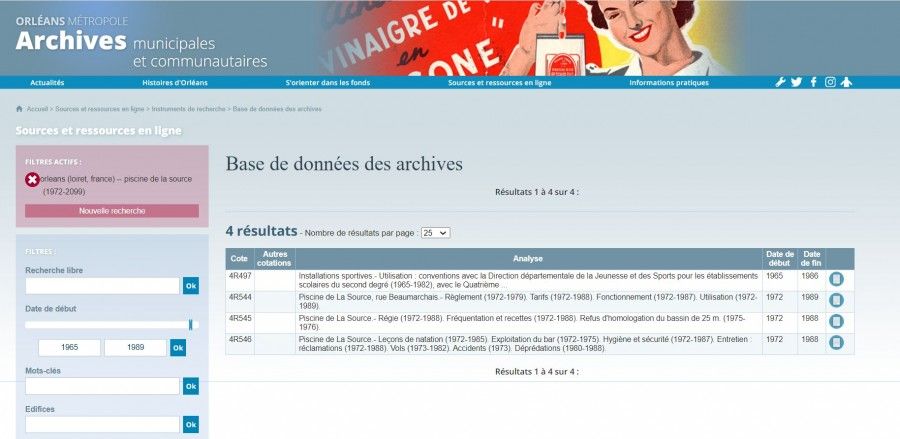The height and width of the screenshot is (439, 900).
Task: Submit the date range Ok button
Action: (x=178, y=348)
